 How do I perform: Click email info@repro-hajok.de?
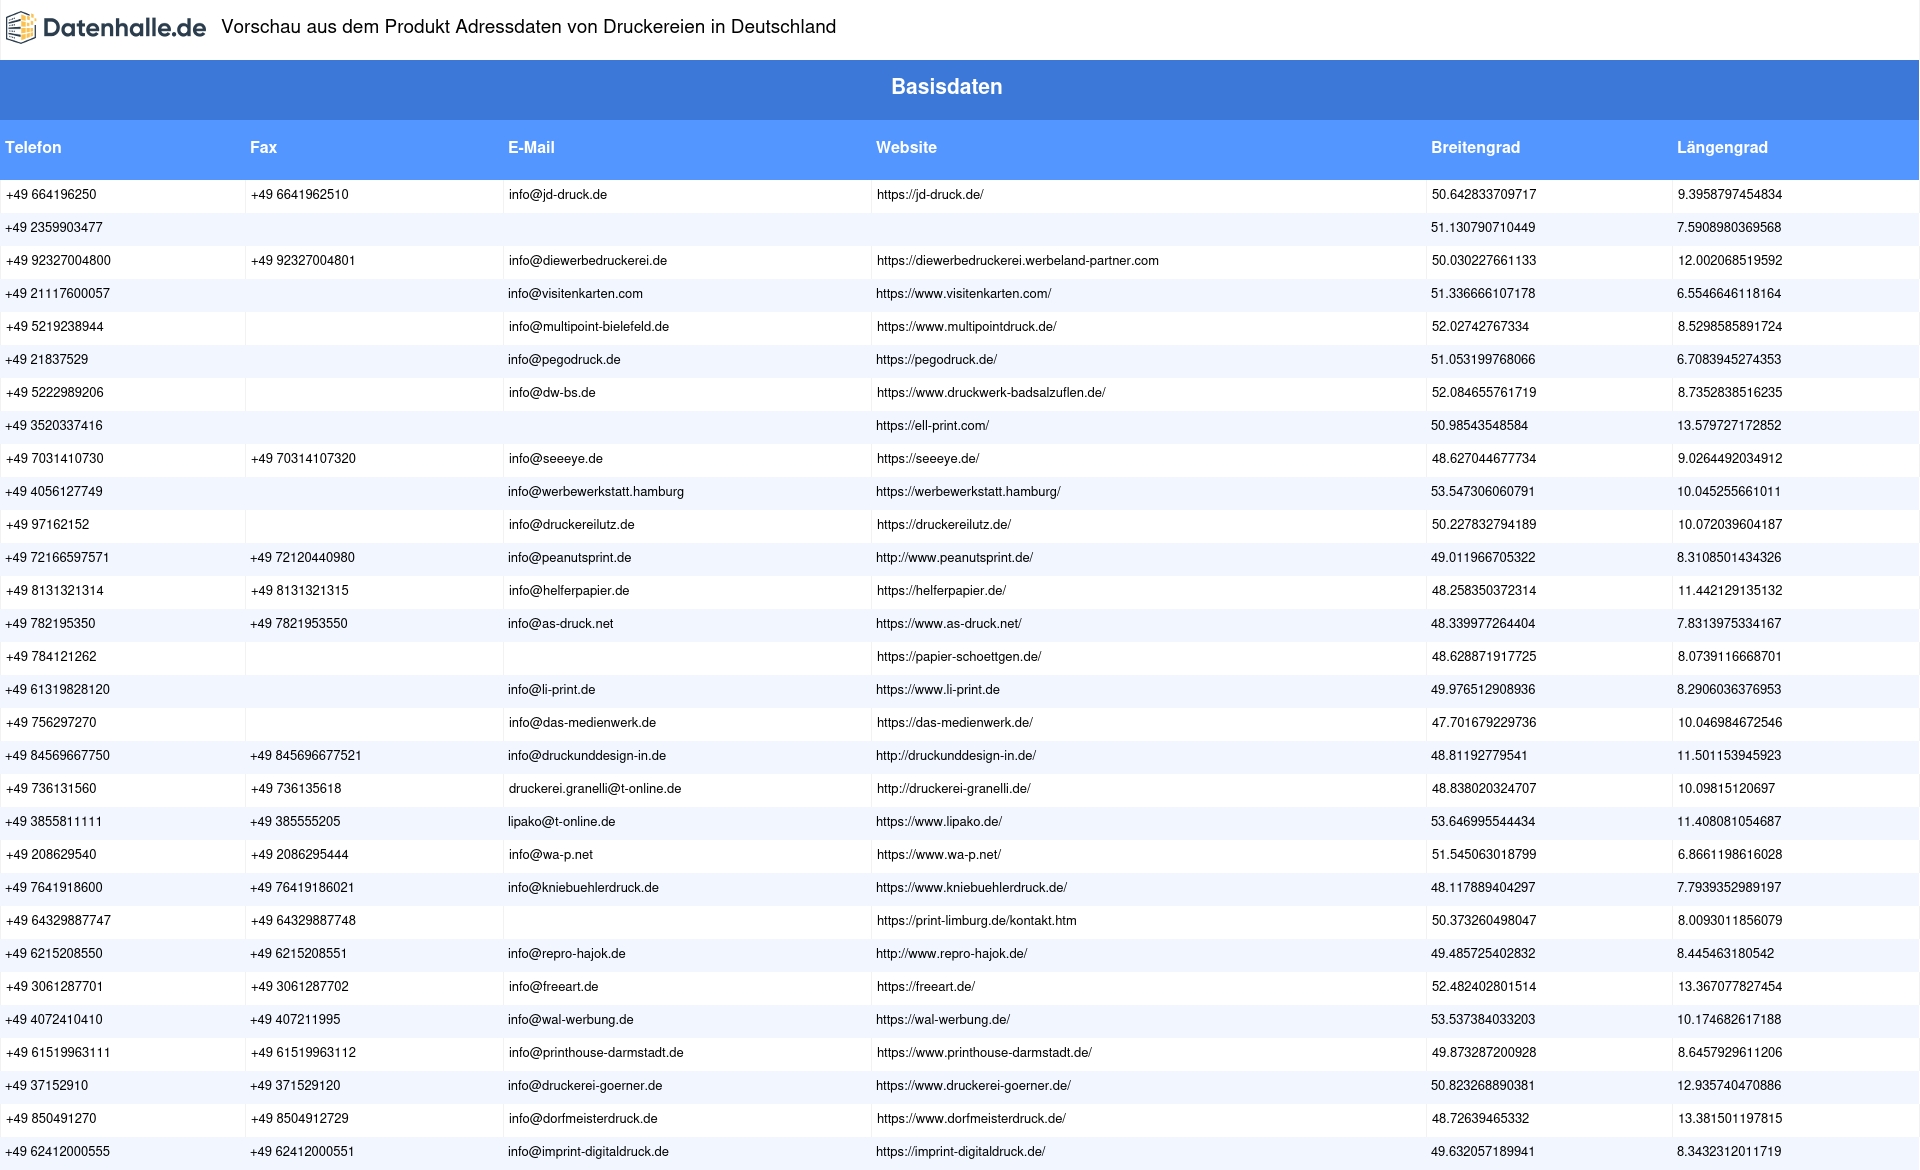point(566,954)
